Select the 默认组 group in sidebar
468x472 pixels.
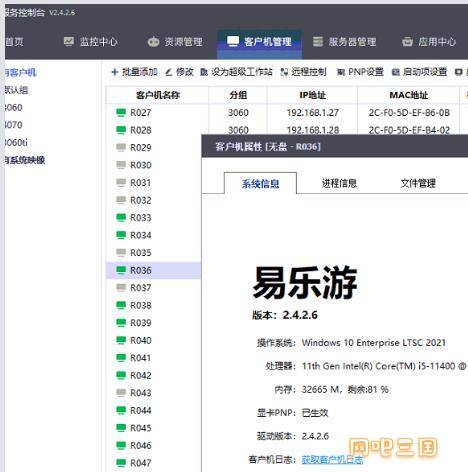[x=16, y=90]
